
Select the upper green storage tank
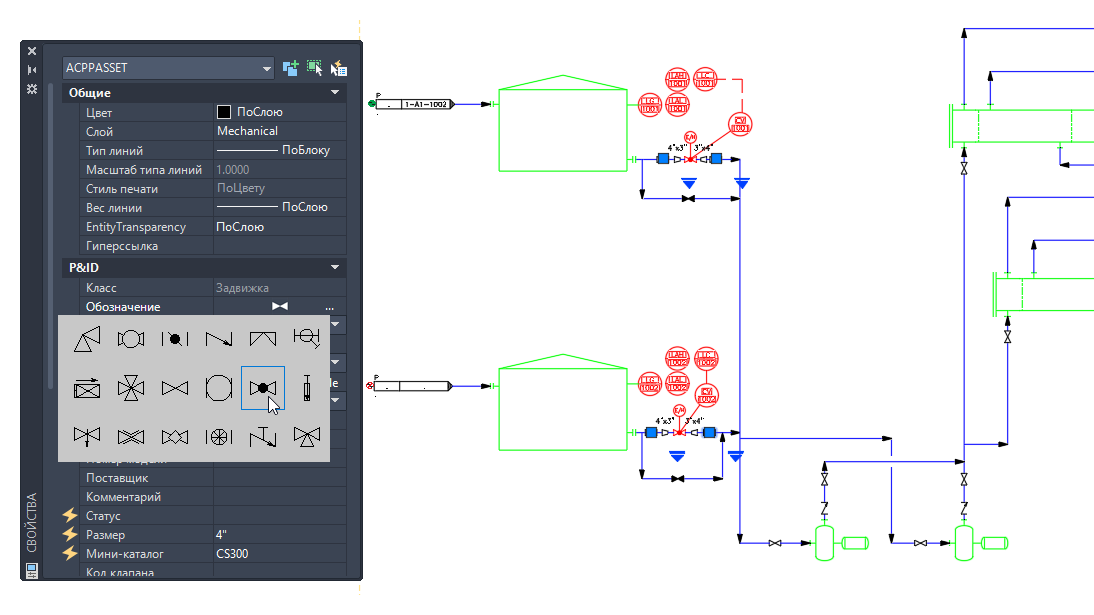click(x=562, y=123)
